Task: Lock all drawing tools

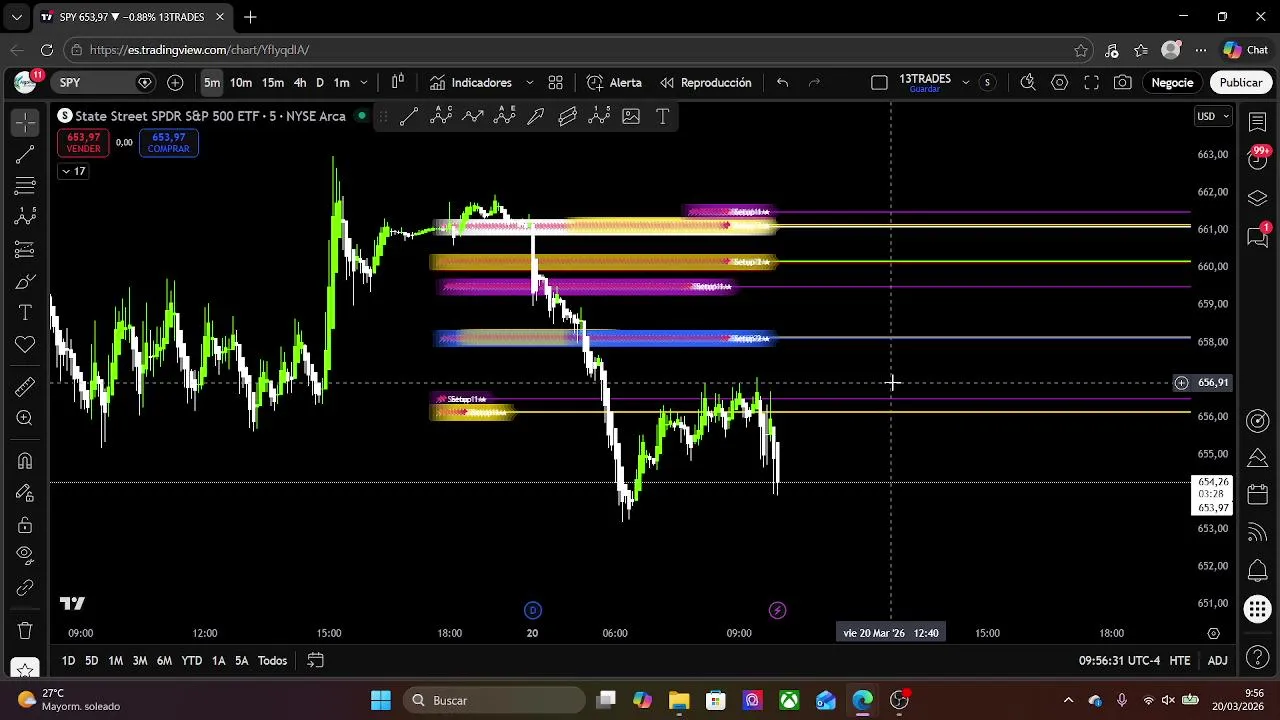Action: [x=25, y=525]
